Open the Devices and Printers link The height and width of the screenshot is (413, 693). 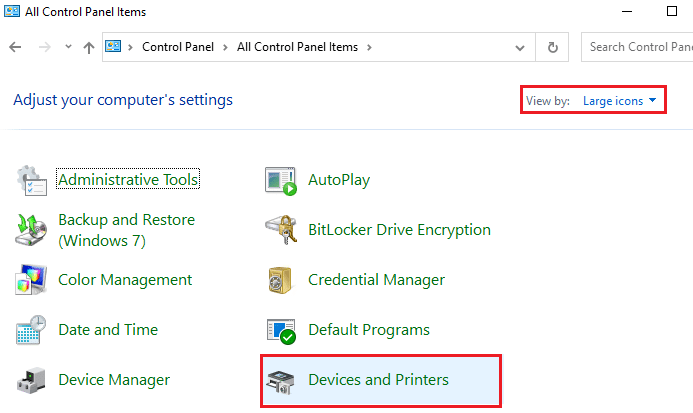[378, 380]
